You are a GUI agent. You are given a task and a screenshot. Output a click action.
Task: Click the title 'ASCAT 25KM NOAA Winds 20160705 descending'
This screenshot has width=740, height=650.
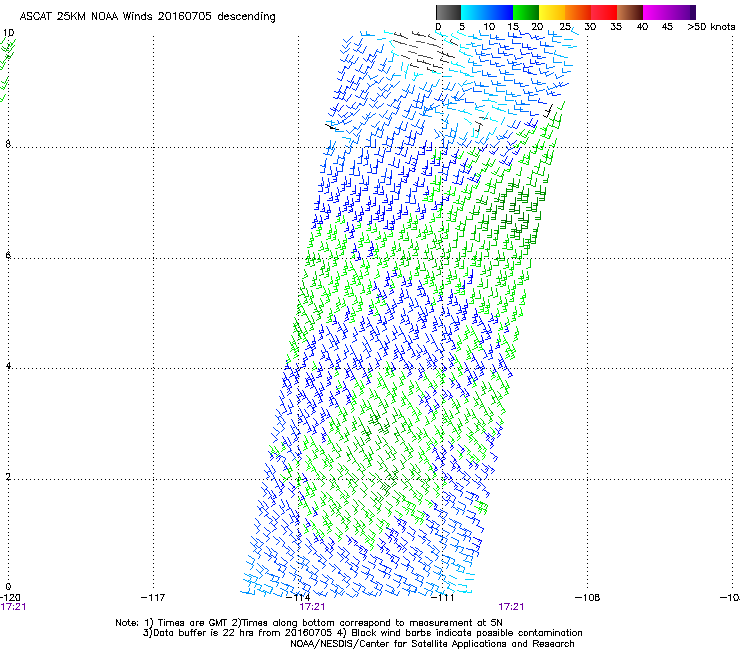(x=147, y=17)
